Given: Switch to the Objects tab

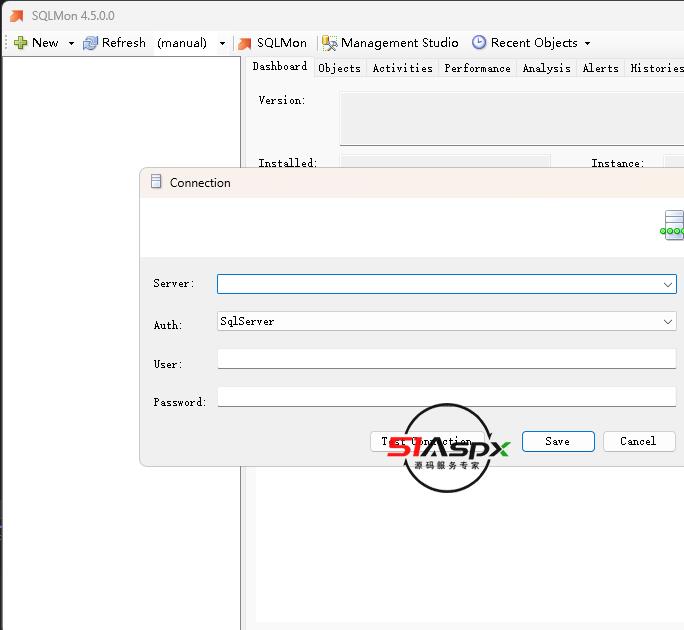Looking at the screenshot, I should [x=339, y=68].
